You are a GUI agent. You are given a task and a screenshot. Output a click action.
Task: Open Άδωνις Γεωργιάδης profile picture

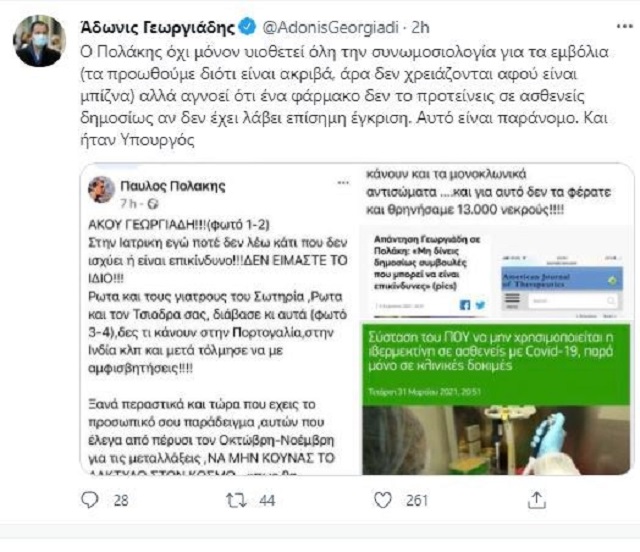point(40,41)
